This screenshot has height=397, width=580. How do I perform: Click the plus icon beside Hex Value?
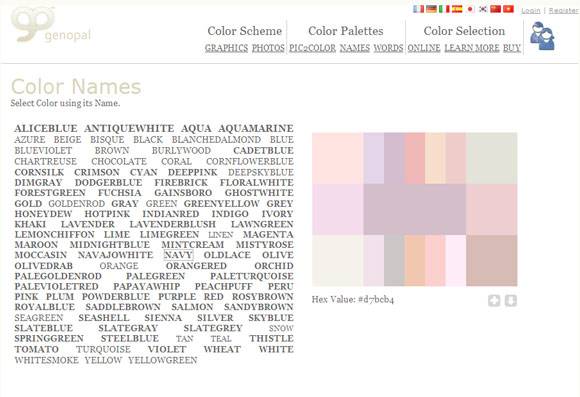pos(494,300)
